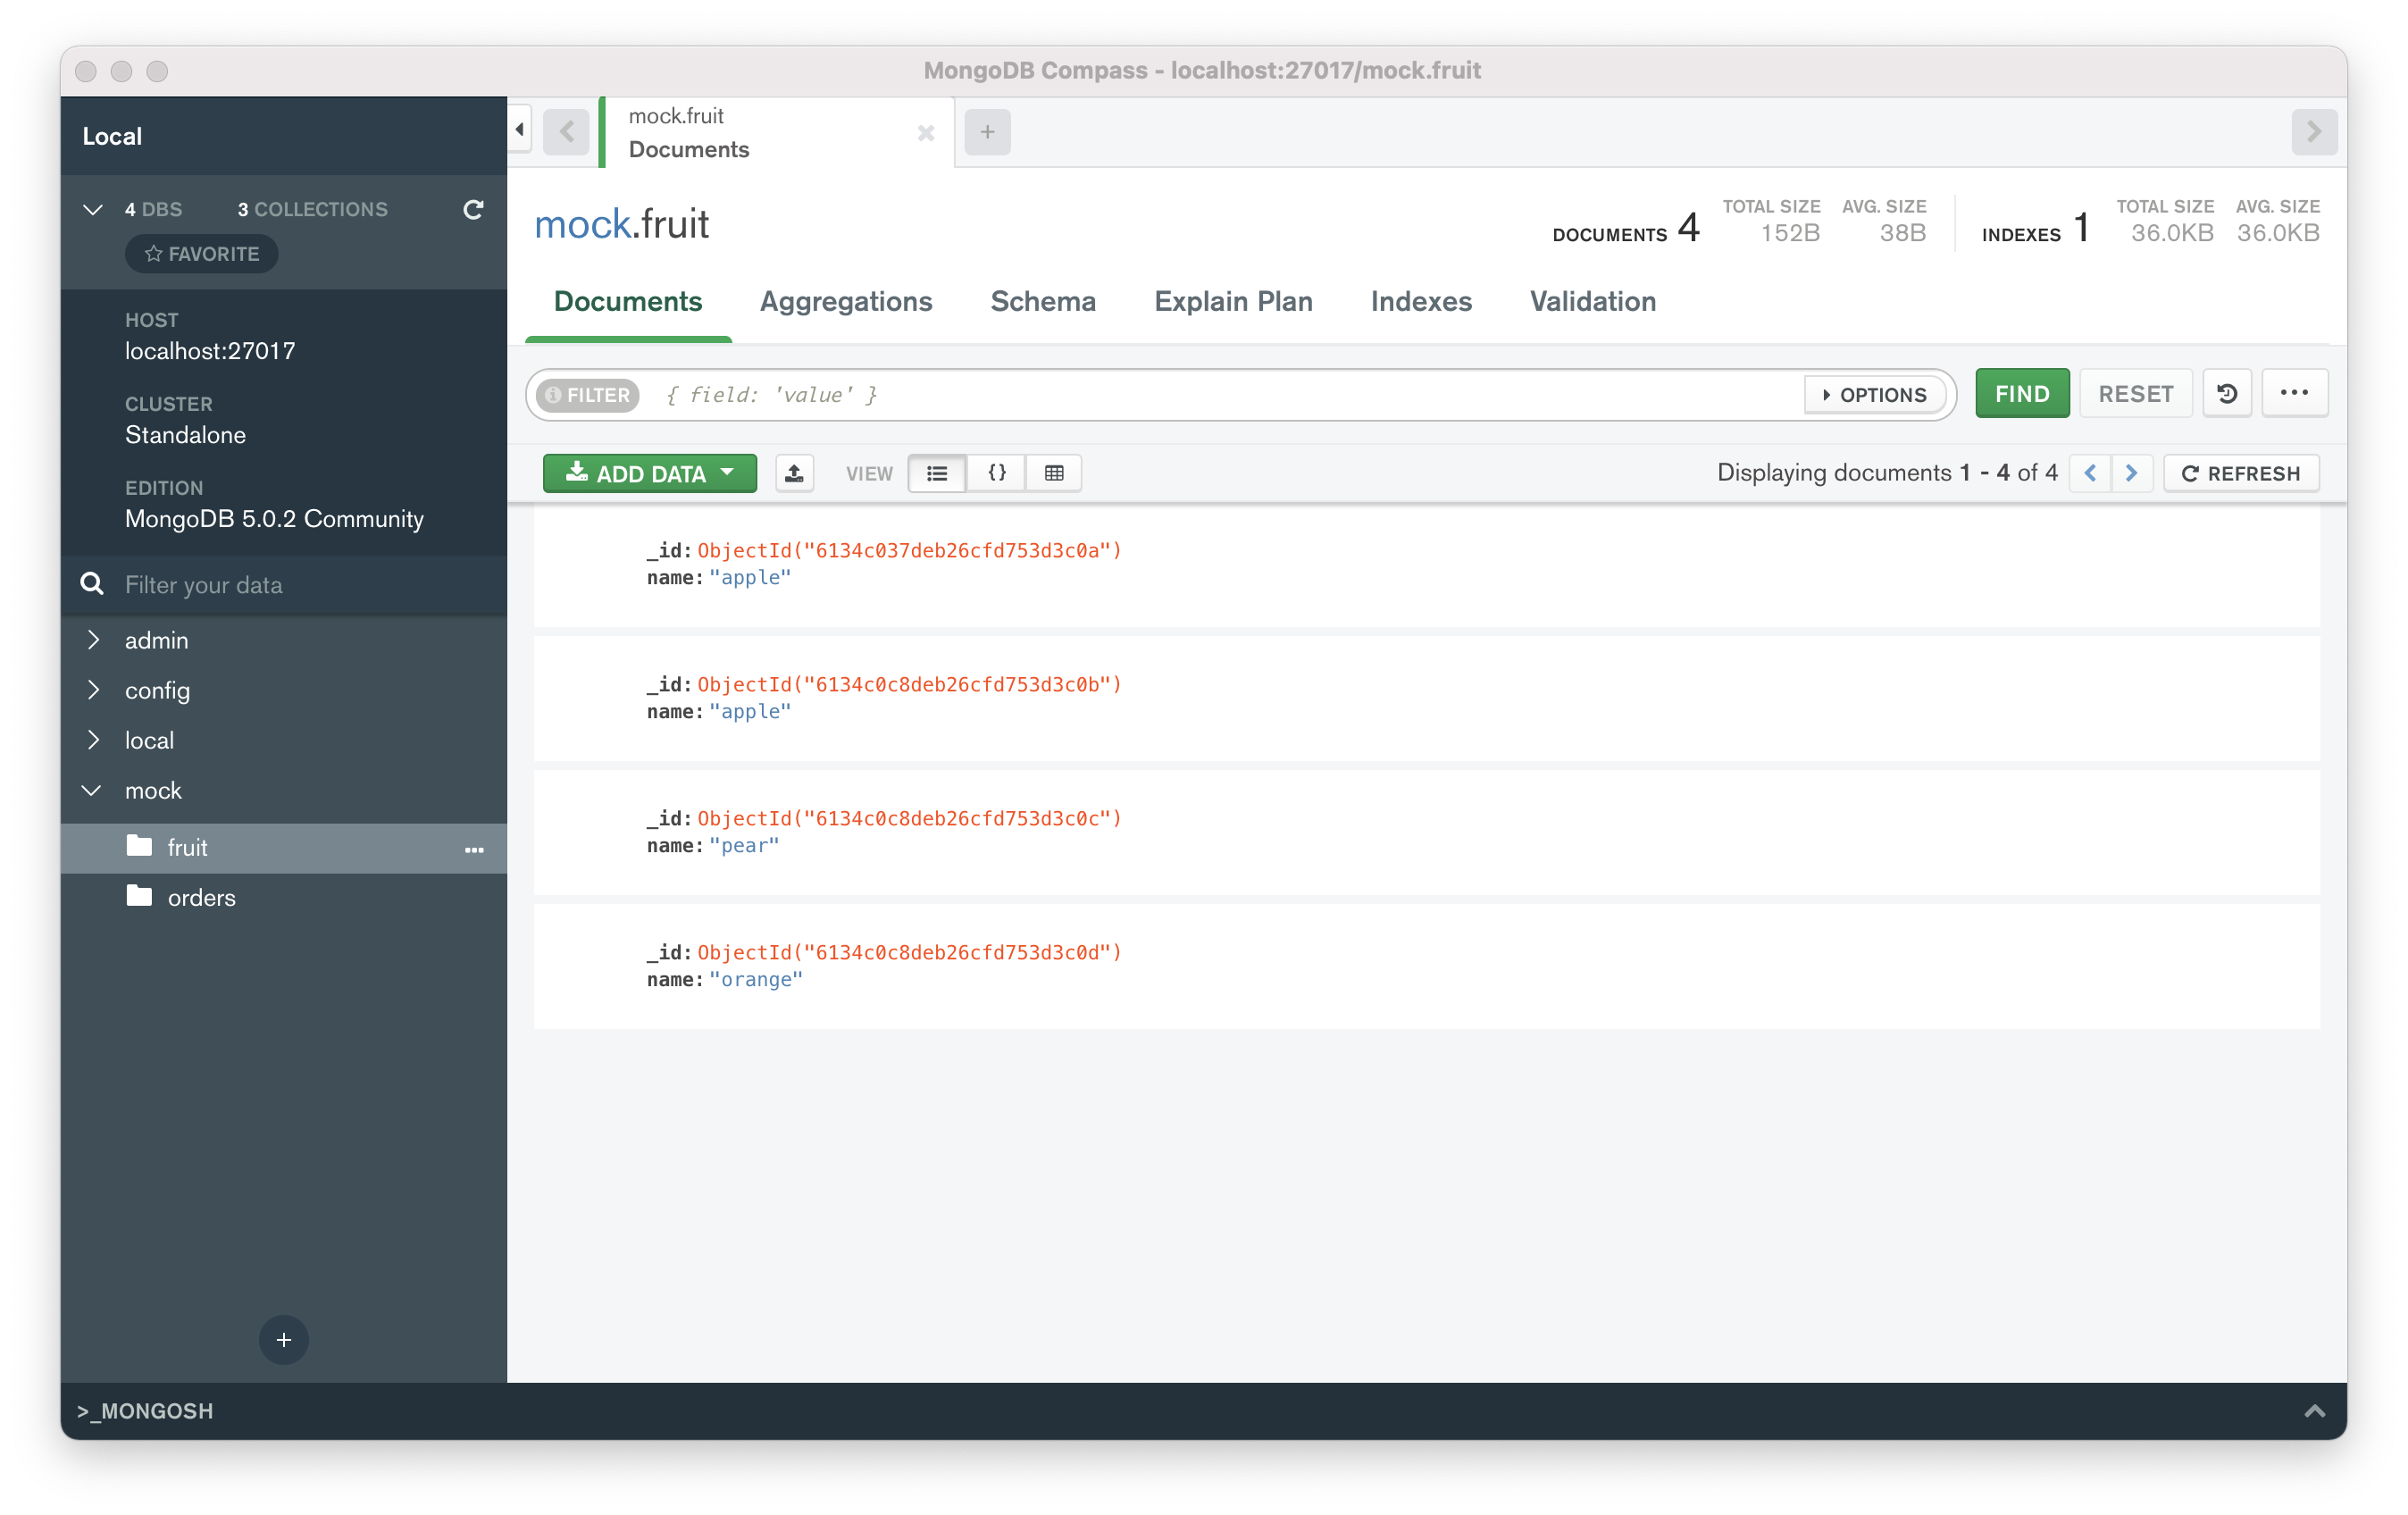Select the fruit collection
Image resolution: width=2408 pixels, height=1515 pixels.
click(284, 847)
